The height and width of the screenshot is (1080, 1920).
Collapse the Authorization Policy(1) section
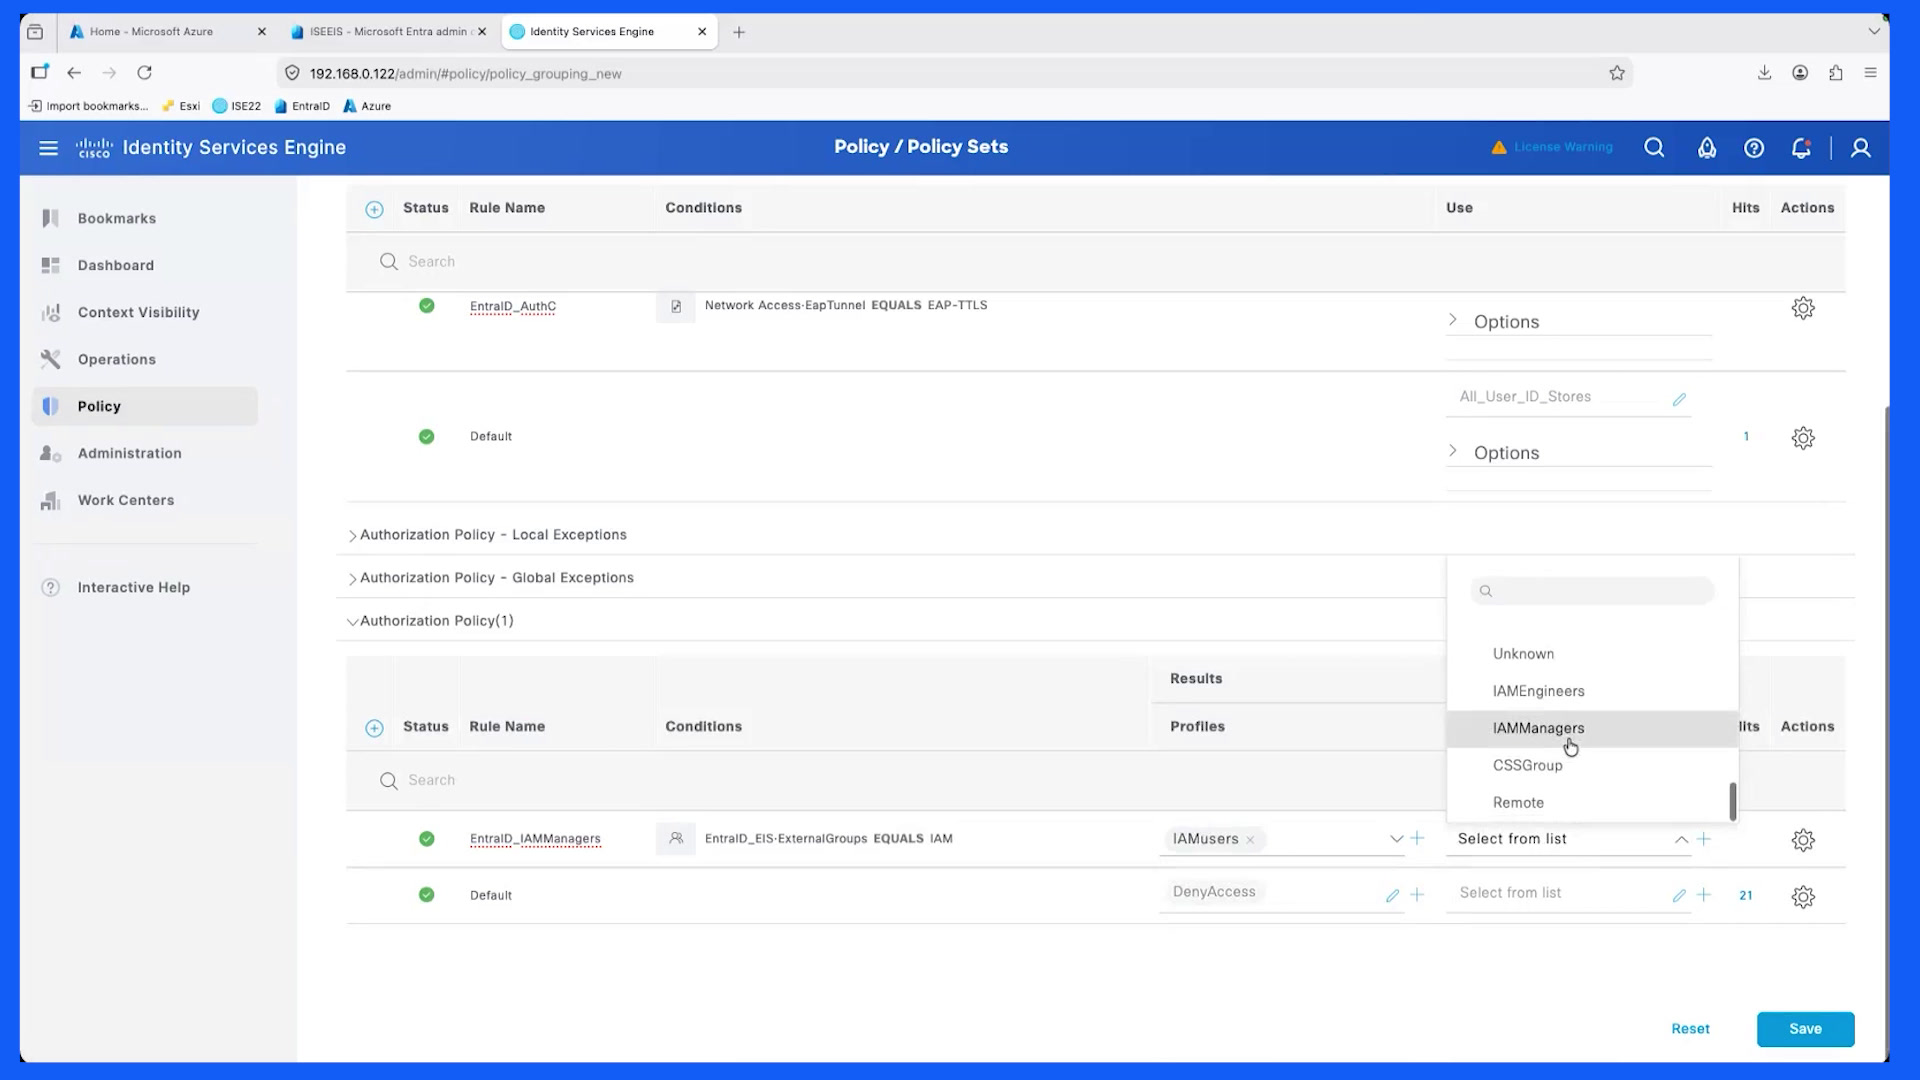[x=352, y=622]
